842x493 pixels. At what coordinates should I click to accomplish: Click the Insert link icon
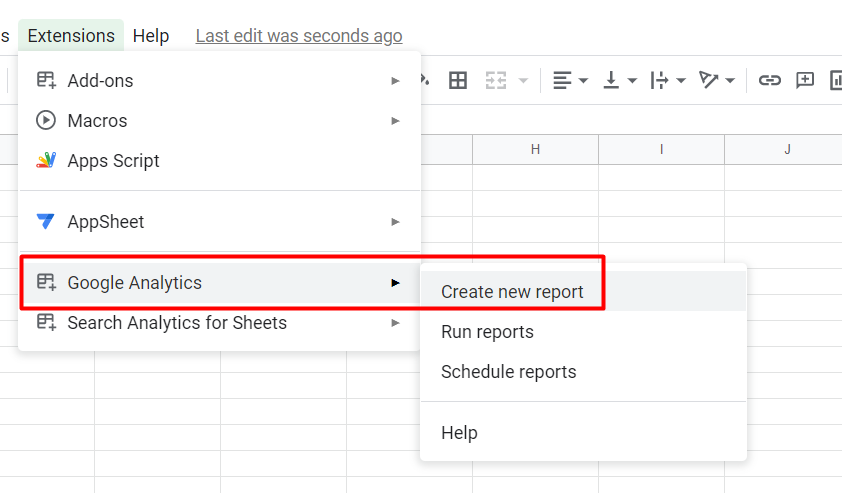pos(770,81)
